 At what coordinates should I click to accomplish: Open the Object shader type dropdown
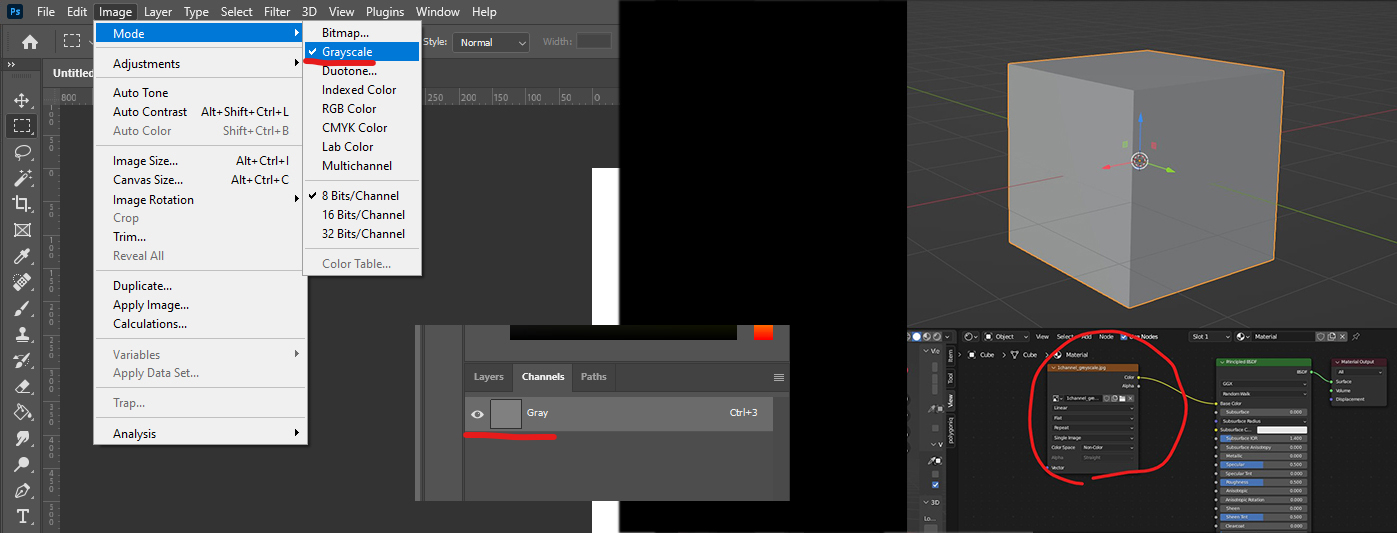pyautogui.click(x=1006, y=337)
